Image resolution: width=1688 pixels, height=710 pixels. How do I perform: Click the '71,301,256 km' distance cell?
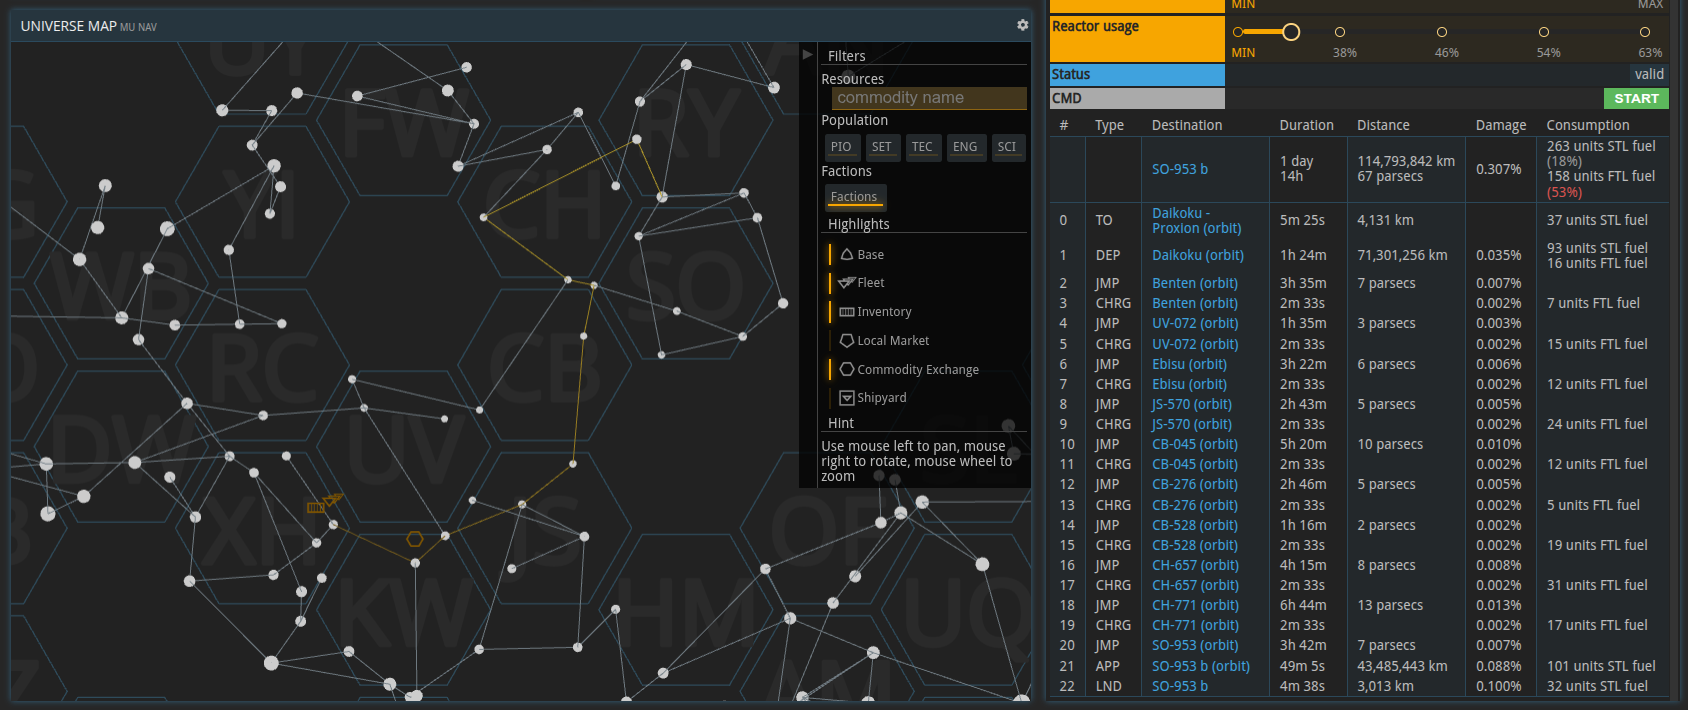[x=1402, y=255]
